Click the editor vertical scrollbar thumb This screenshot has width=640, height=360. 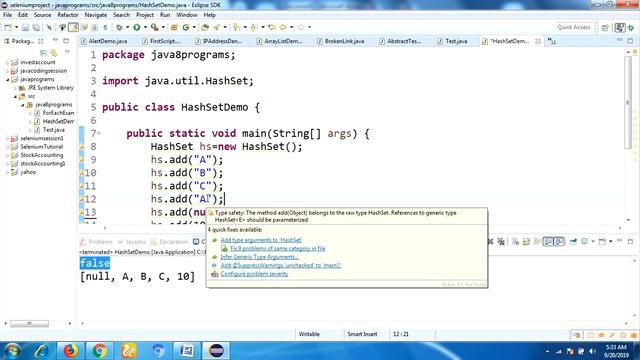[627, 102]
